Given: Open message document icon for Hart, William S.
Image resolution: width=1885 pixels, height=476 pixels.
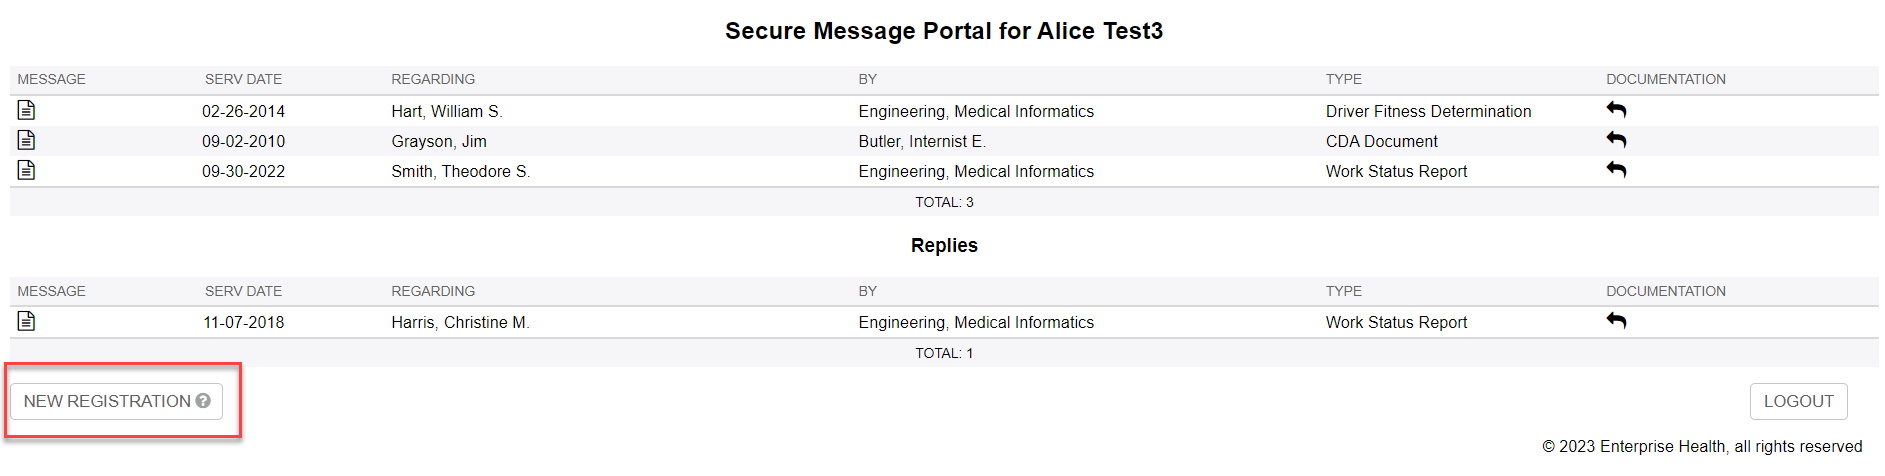Looking at the screenshot, I should click(x=27, y=110).
